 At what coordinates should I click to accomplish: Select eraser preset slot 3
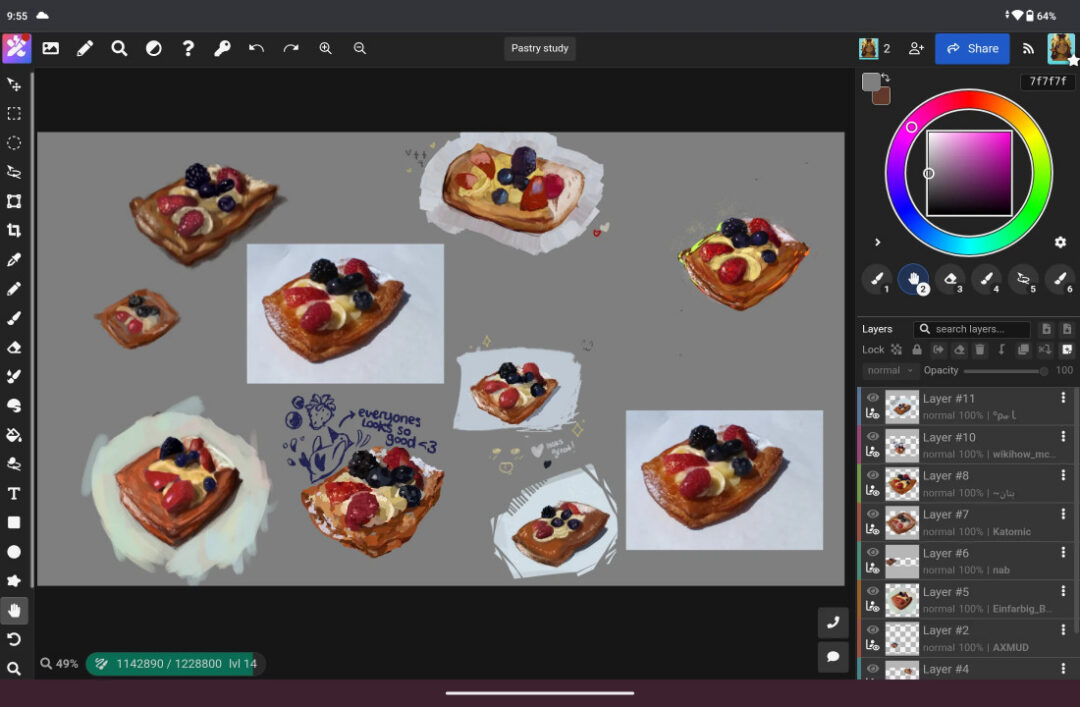951,279
